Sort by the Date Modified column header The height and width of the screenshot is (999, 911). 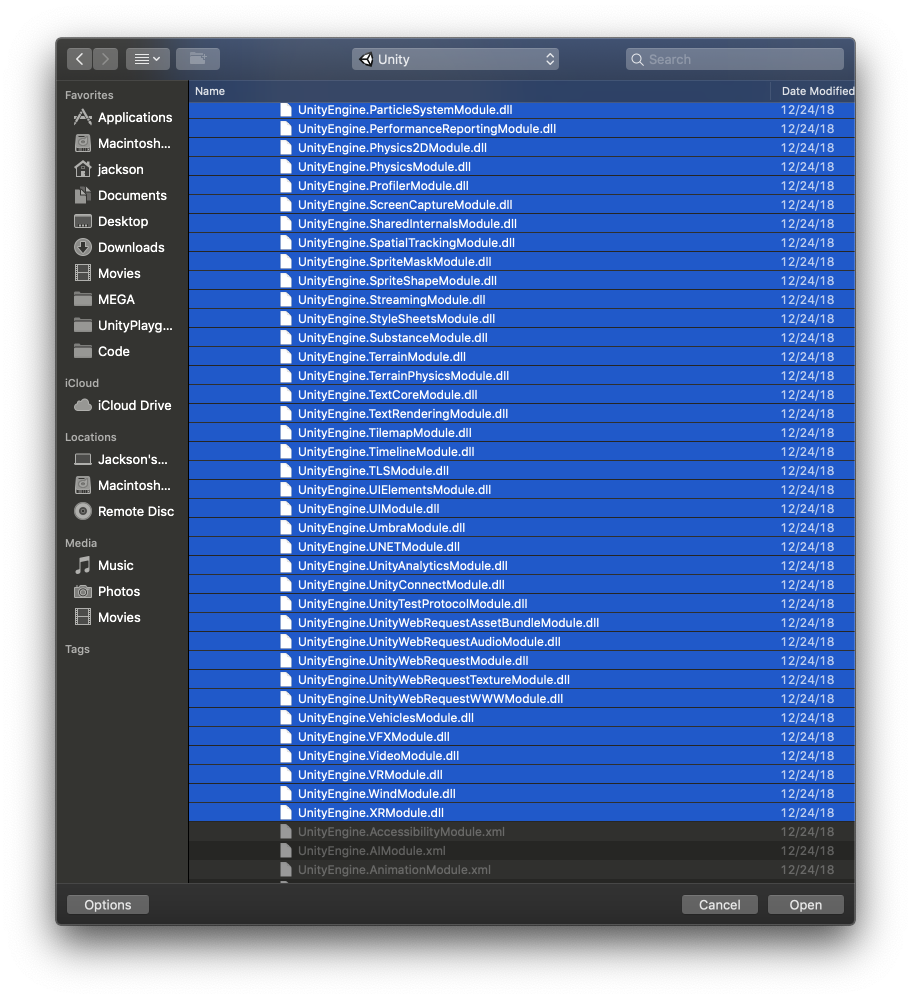click(x=814, y=91)
